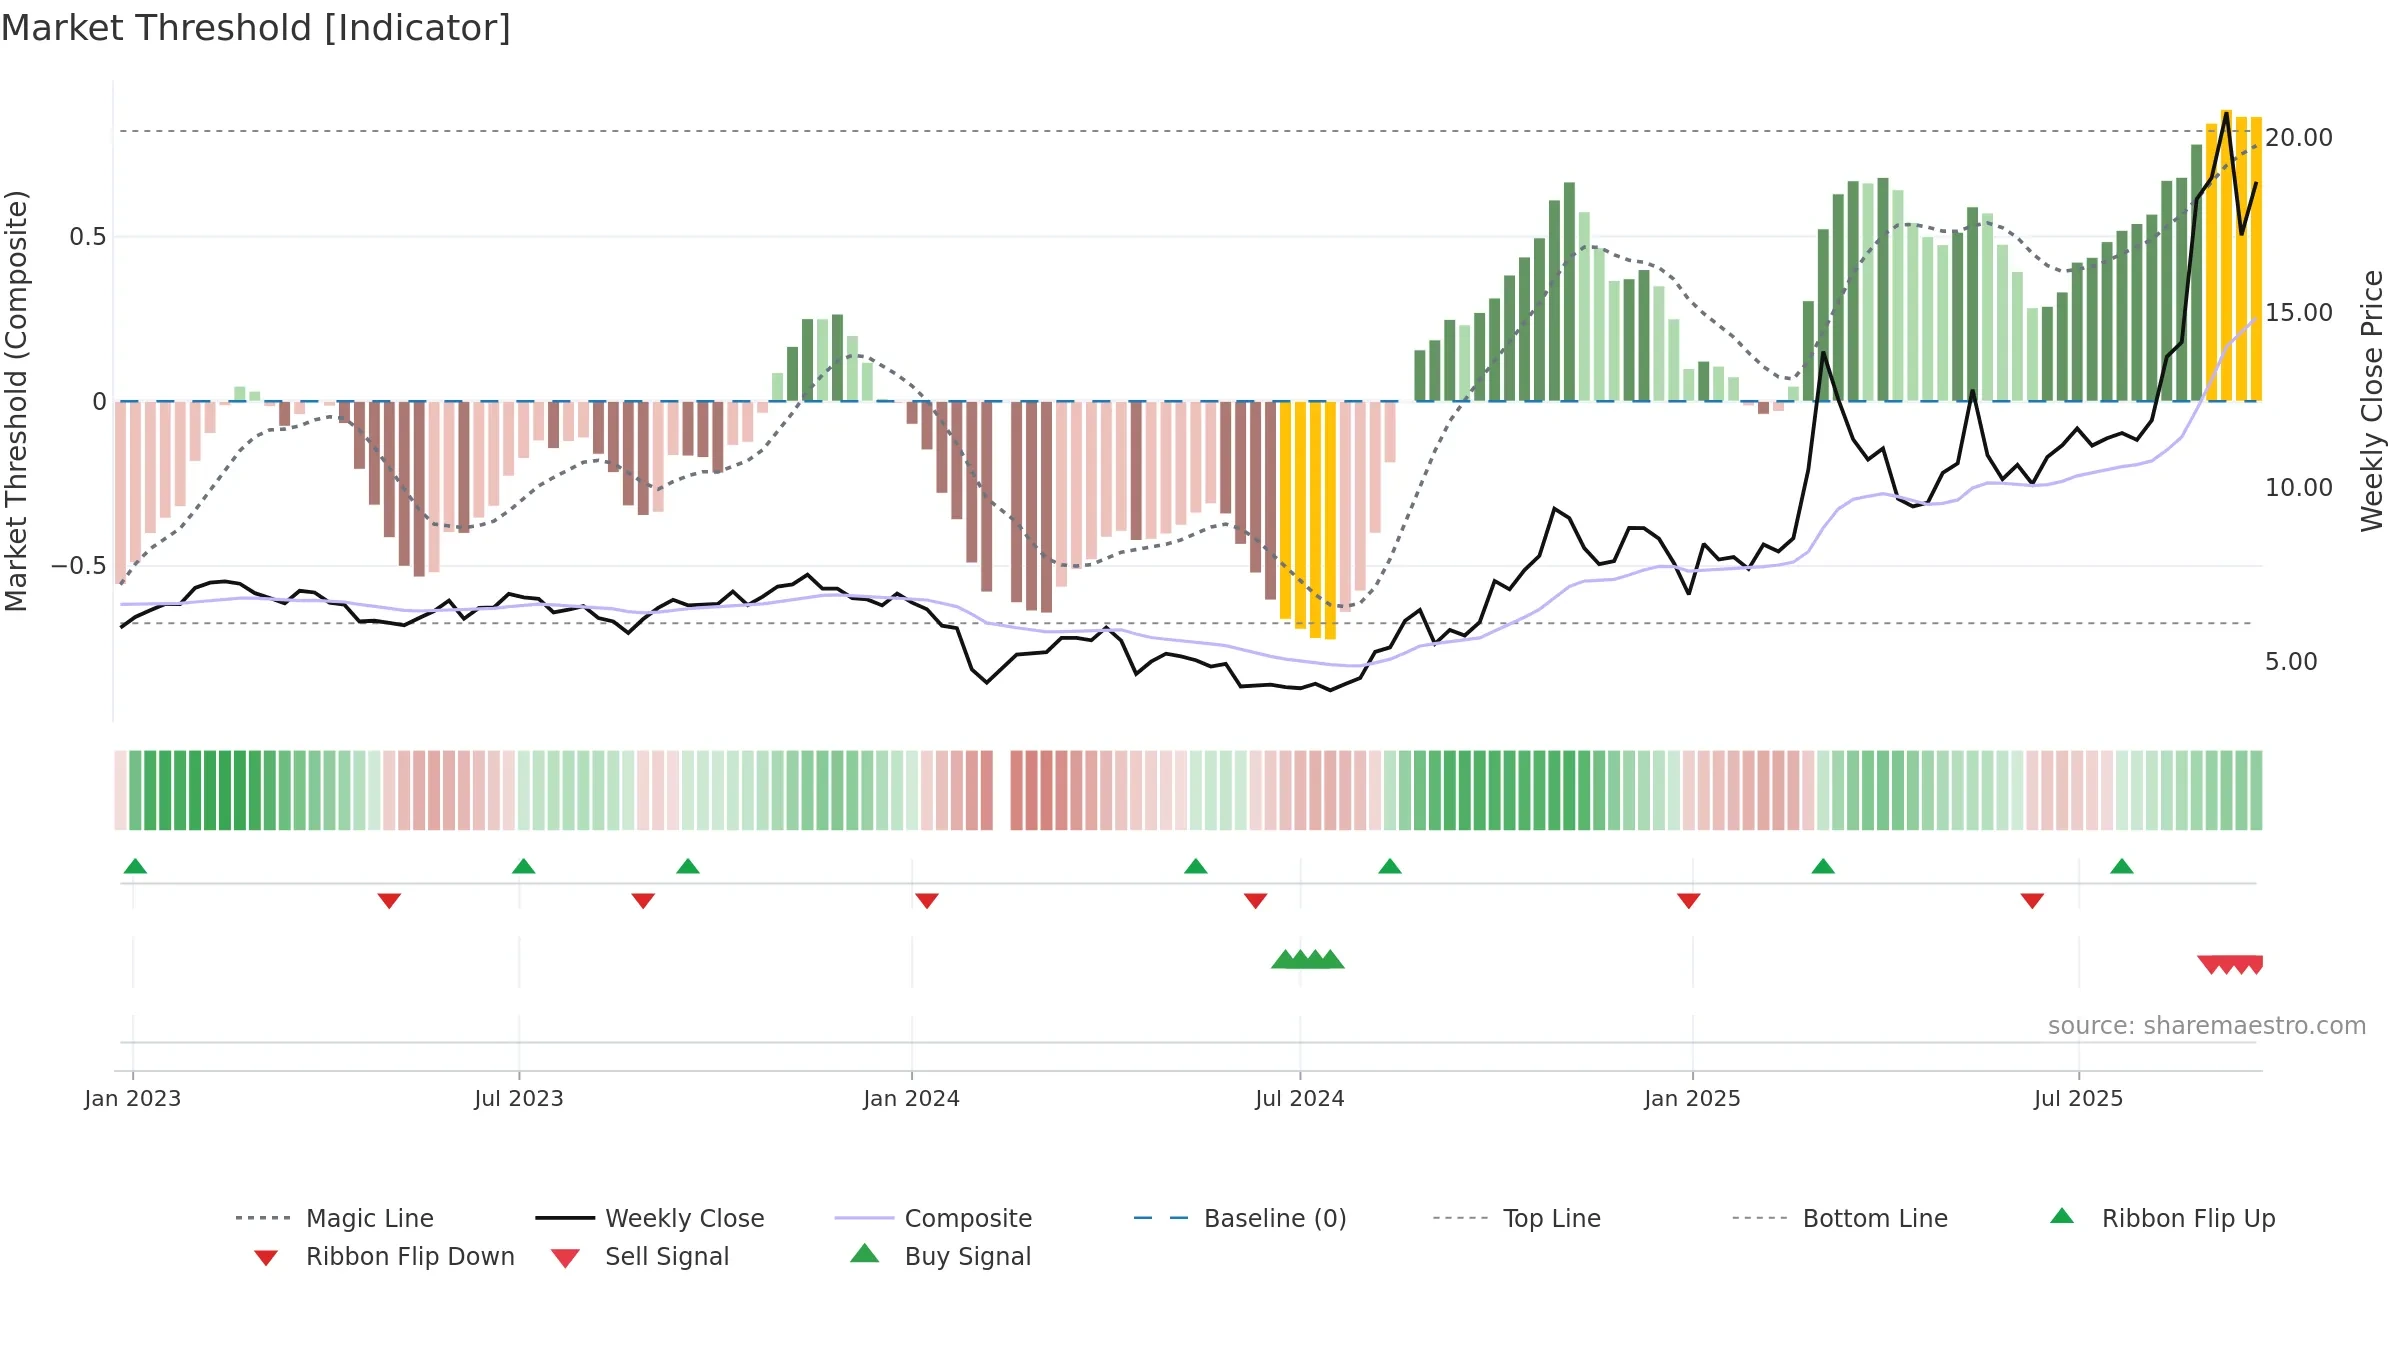Toggle the Buy Signal legend entry

point(940,1256)
